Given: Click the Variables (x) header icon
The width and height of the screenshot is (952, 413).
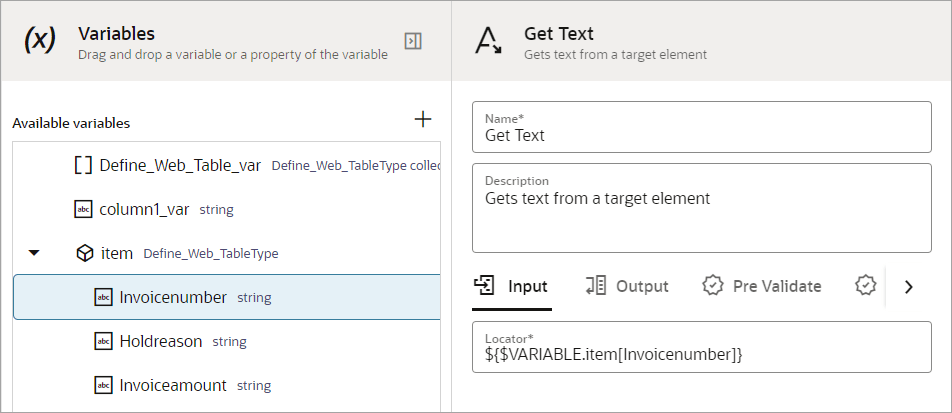Looking at the screenshot, I should [39, 40].
